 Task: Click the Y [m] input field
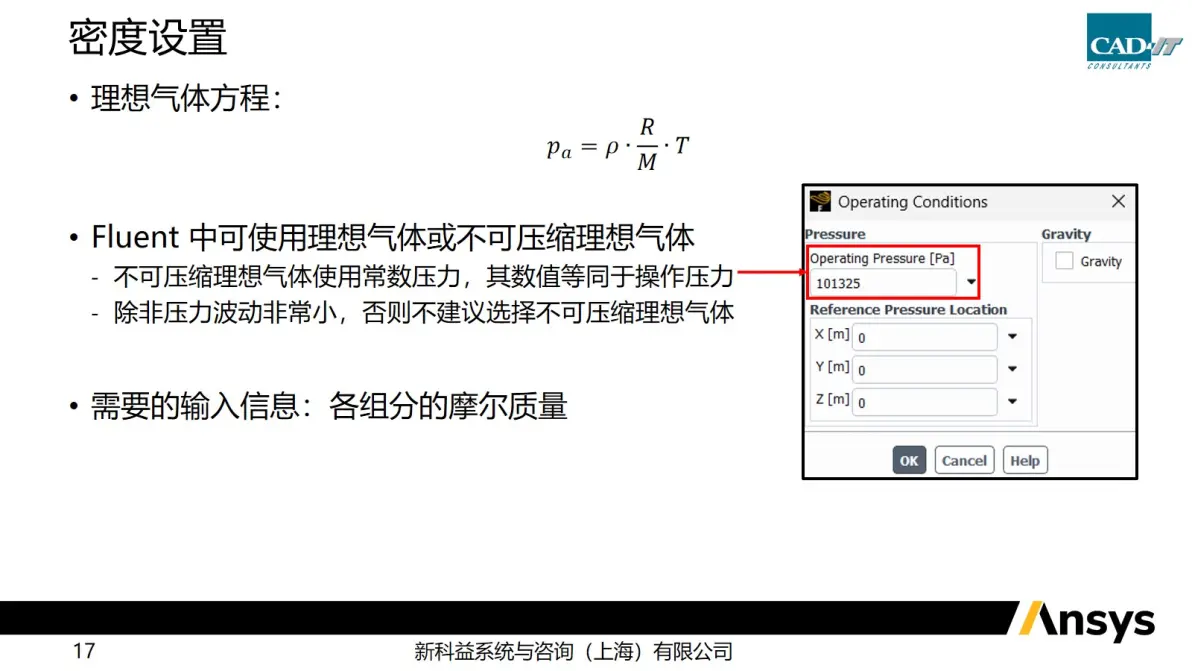click(924, 369)
